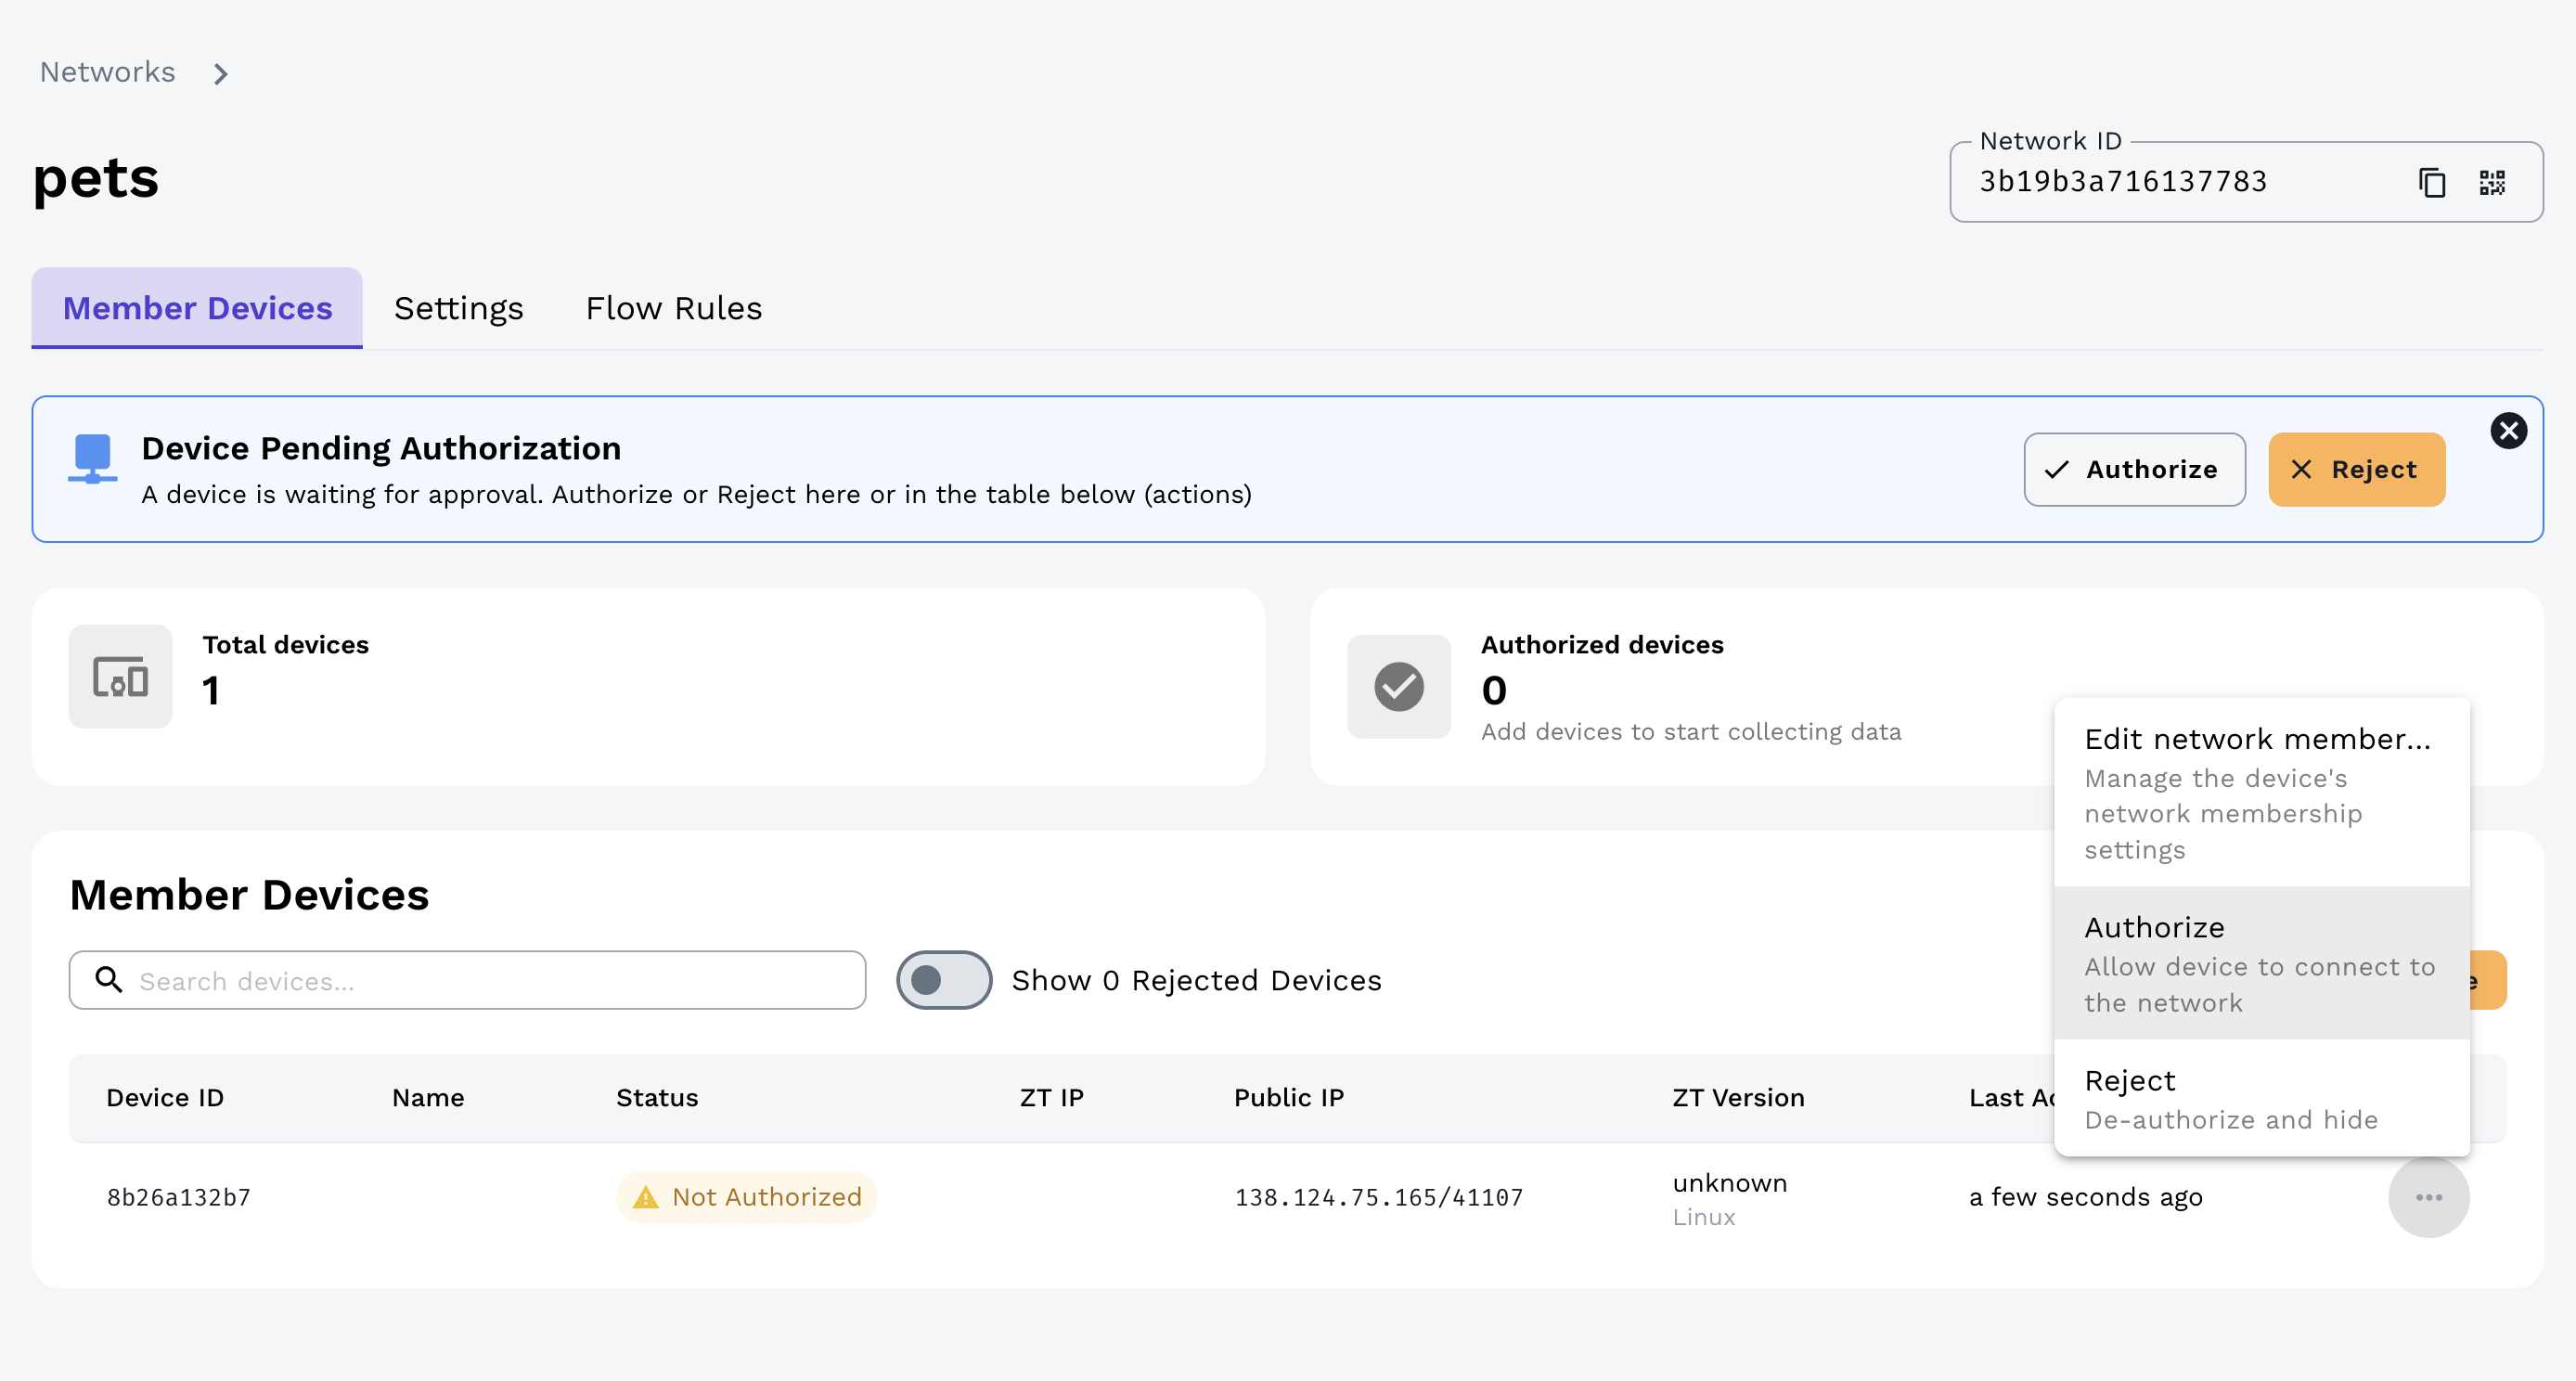Click the pending device network icon
The width and height of the screenshot is (2576, 1381).
click(93, 459)
